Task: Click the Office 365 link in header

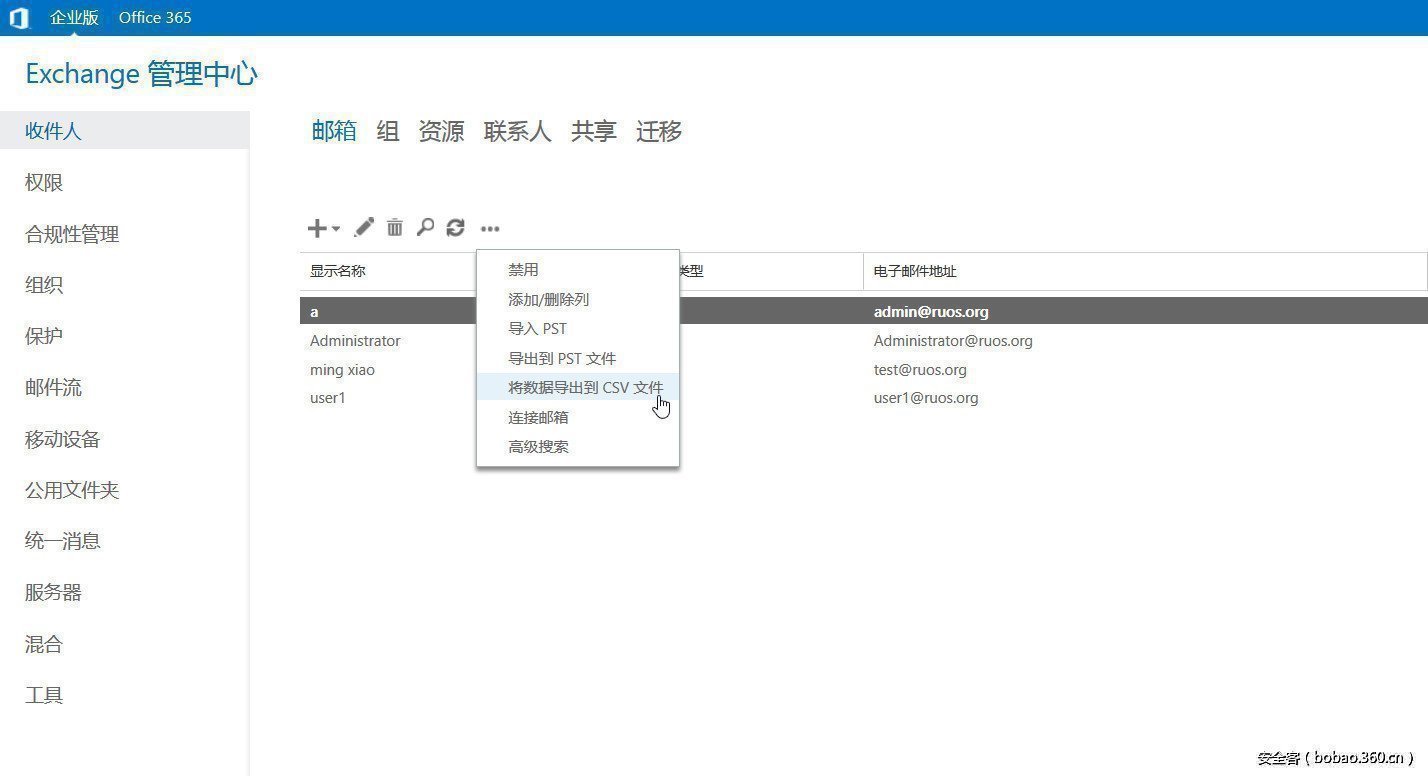Action: tap(155, 18)
